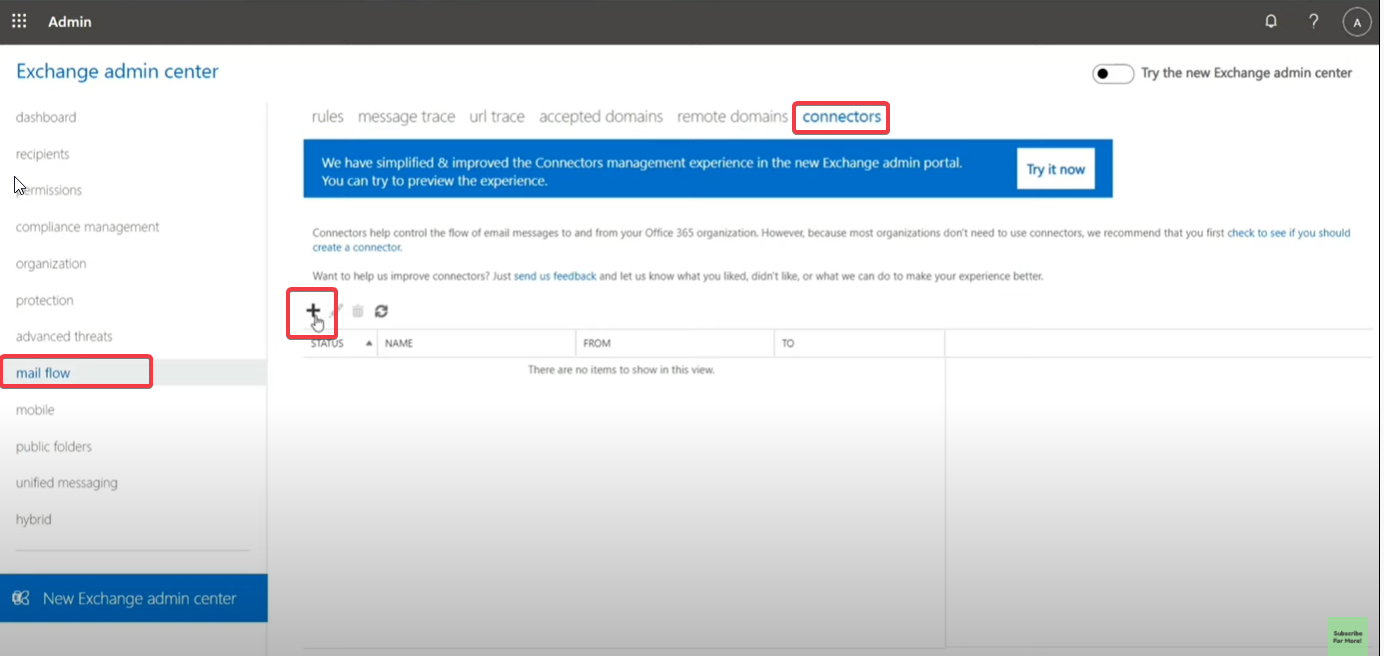The image size is (1384, 656).
Task: Select recipients in the left navigation
Action: 43,154
